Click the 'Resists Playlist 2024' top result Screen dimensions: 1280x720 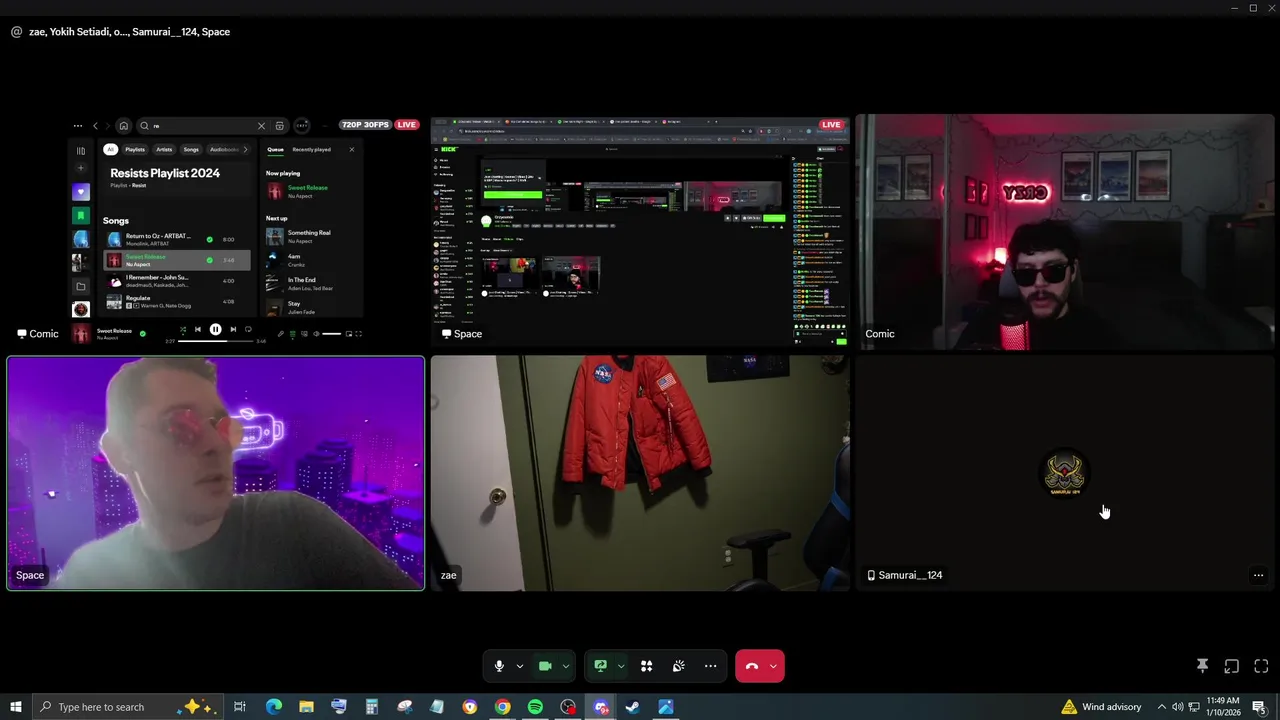165,173
